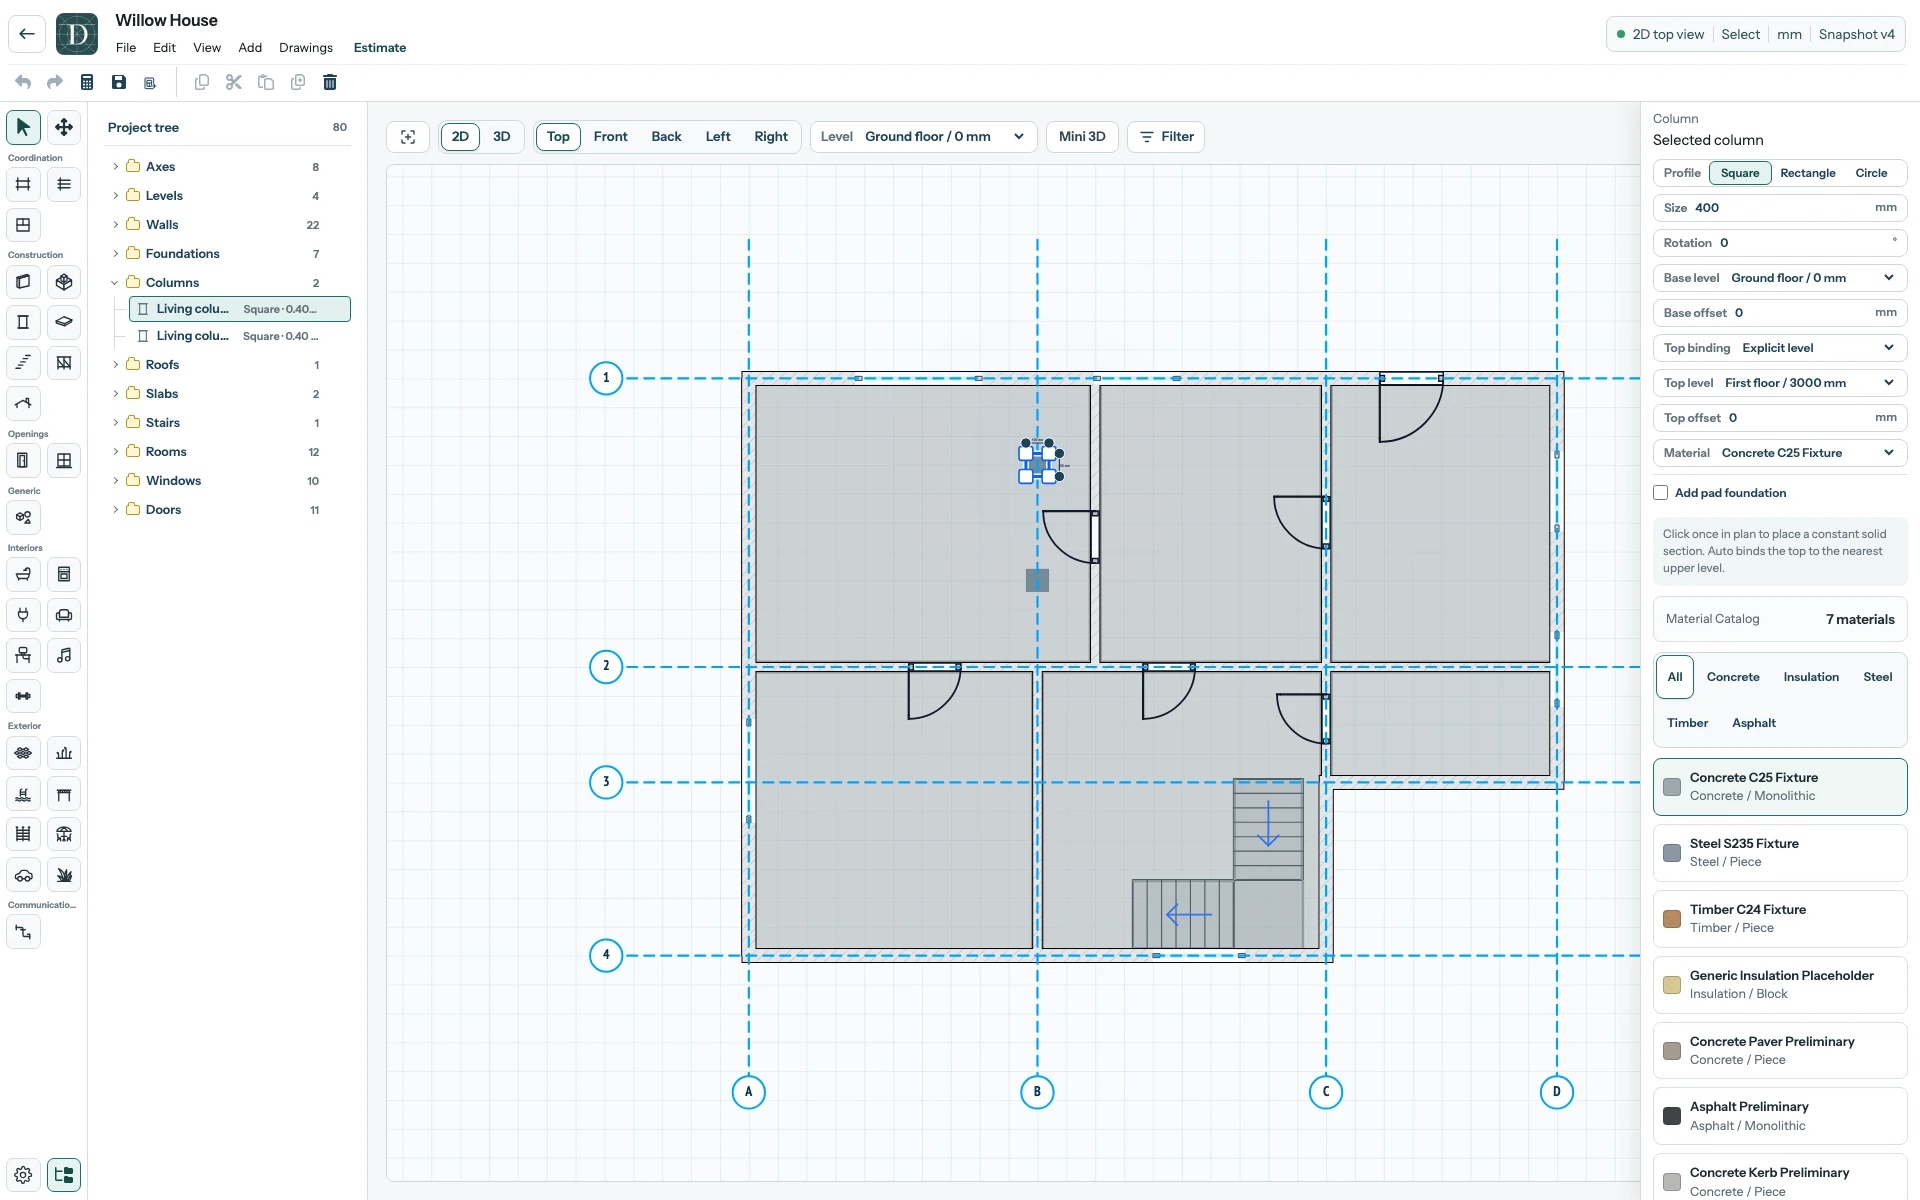Select the door opening tool

pos(23,460)
